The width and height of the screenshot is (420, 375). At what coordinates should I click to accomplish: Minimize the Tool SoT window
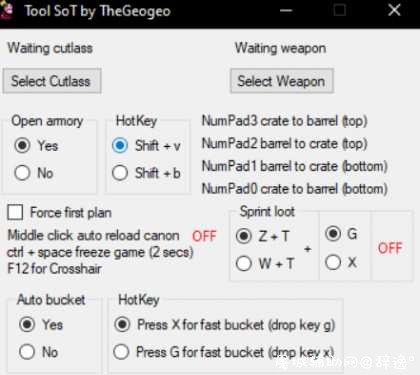coord(286,10)
